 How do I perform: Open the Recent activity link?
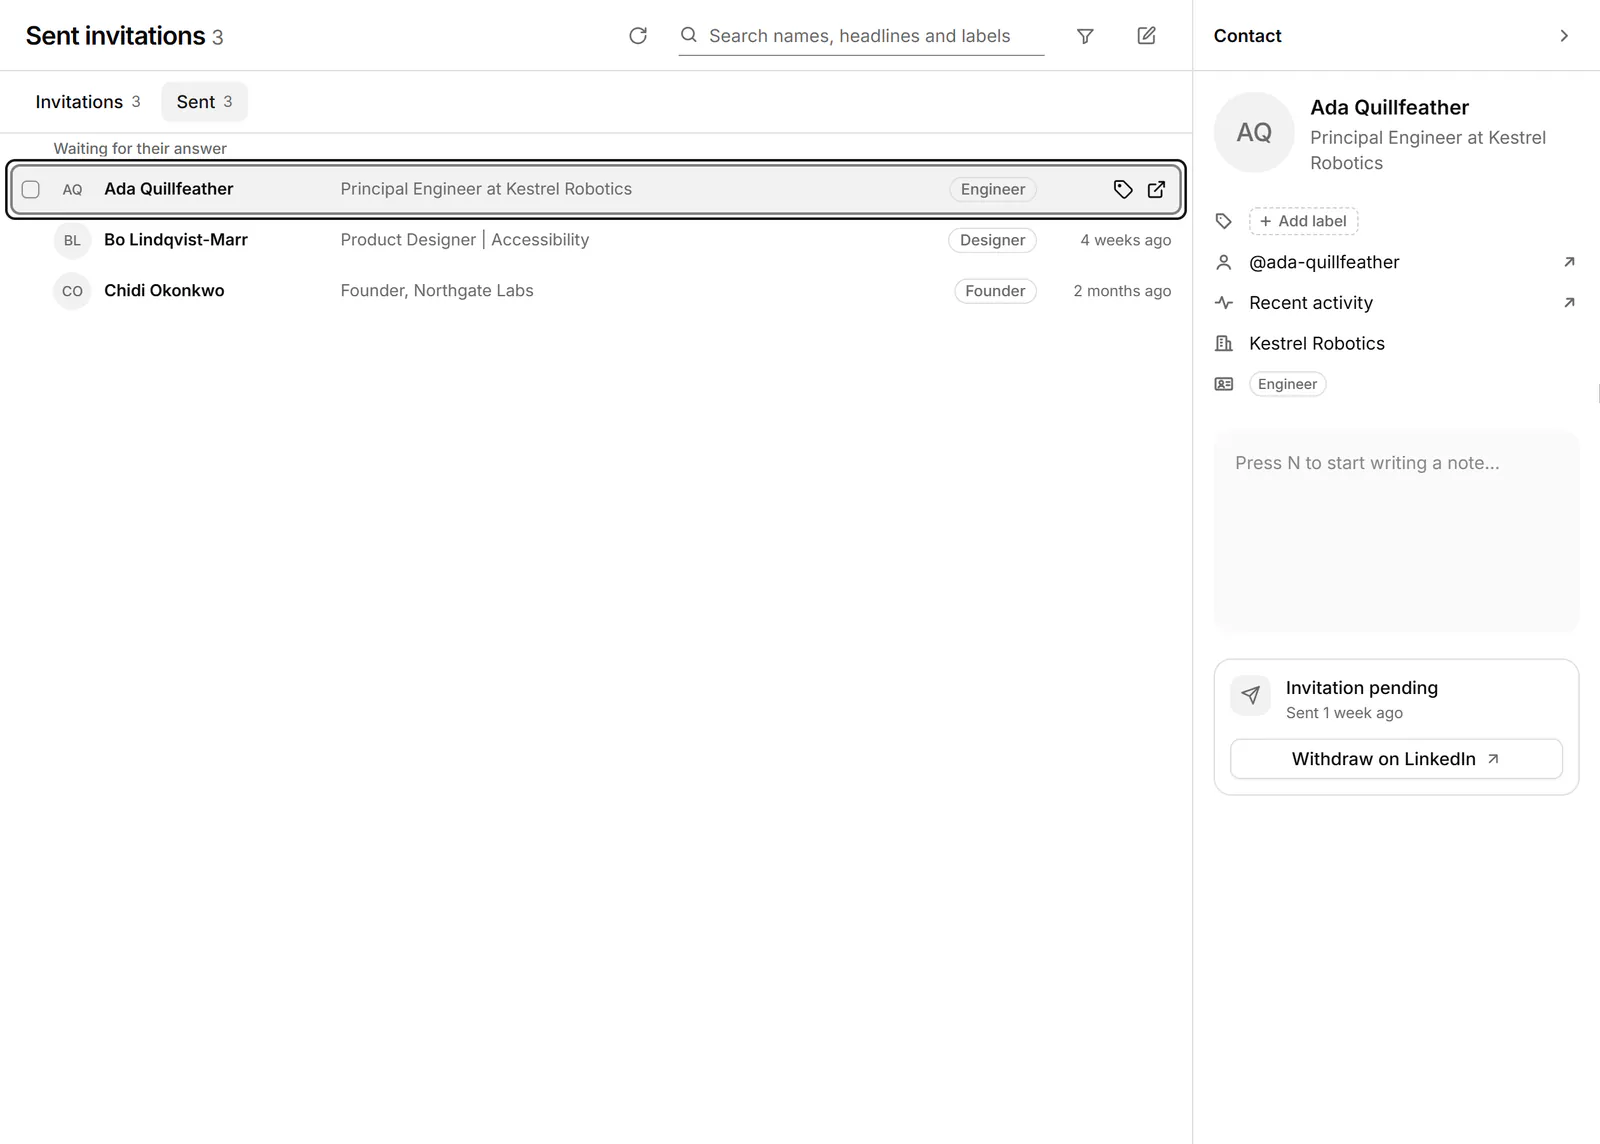1311,302
